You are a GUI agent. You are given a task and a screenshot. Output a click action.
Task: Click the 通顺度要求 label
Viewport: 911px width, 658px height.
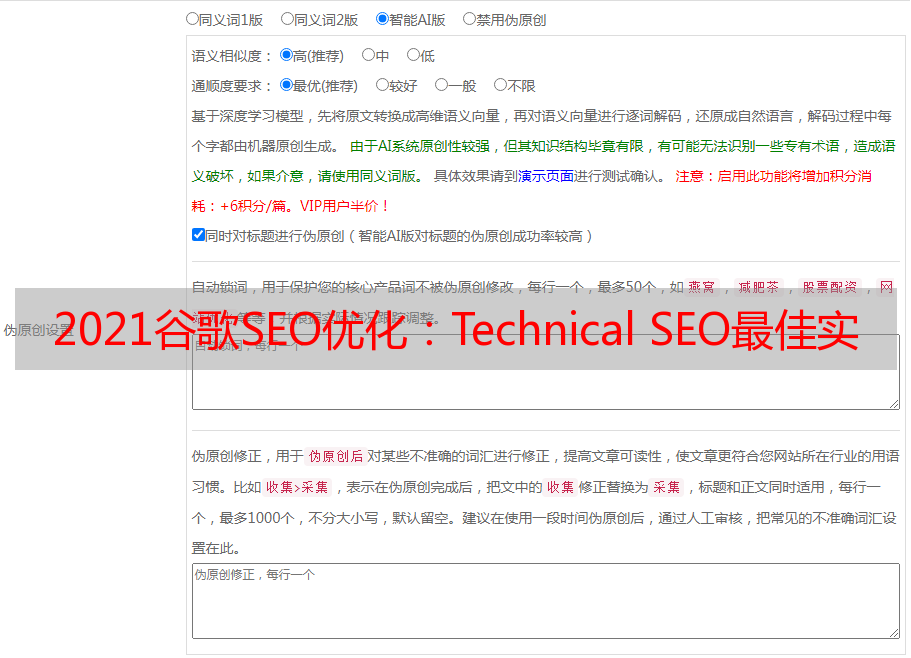click(x=232, y=86)
